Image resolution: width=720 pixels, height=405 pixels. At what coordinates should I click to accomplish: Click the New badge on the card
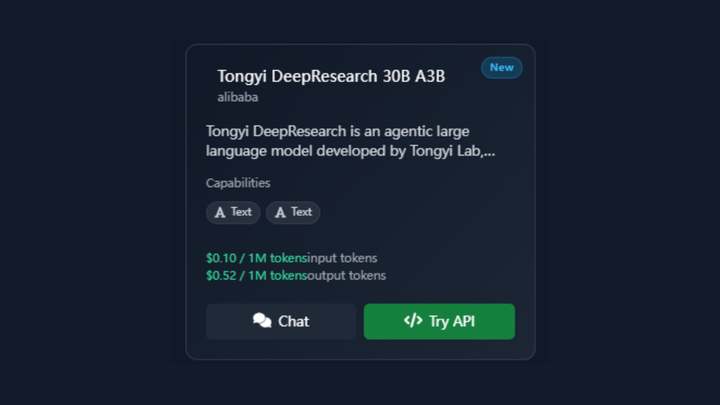(x=501, y=68)
